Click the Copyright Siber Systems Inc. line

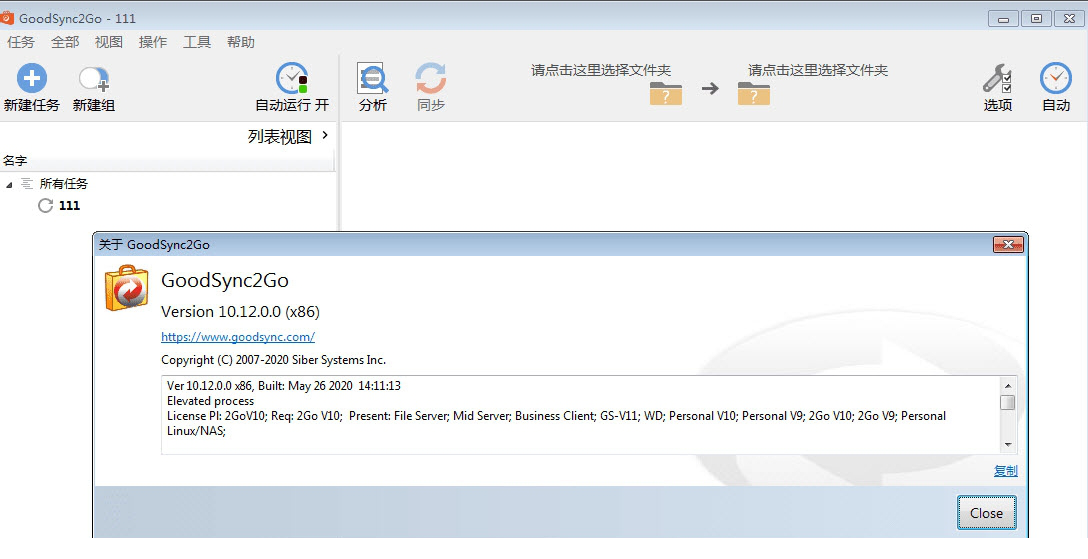[x=273, y=360]
